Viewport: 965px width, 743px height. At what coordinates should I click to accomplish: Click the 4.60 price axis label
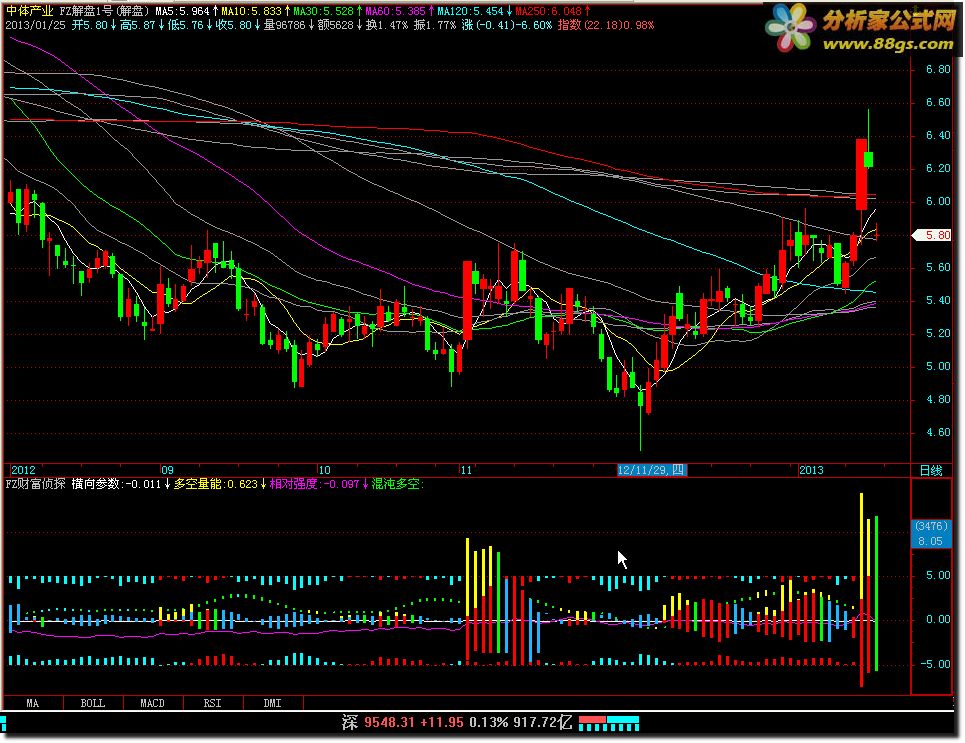tap(939, 433)
